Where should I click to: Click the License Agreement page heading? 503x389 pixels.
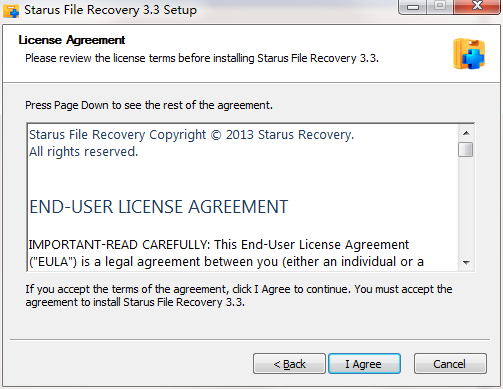coord(72,40)
